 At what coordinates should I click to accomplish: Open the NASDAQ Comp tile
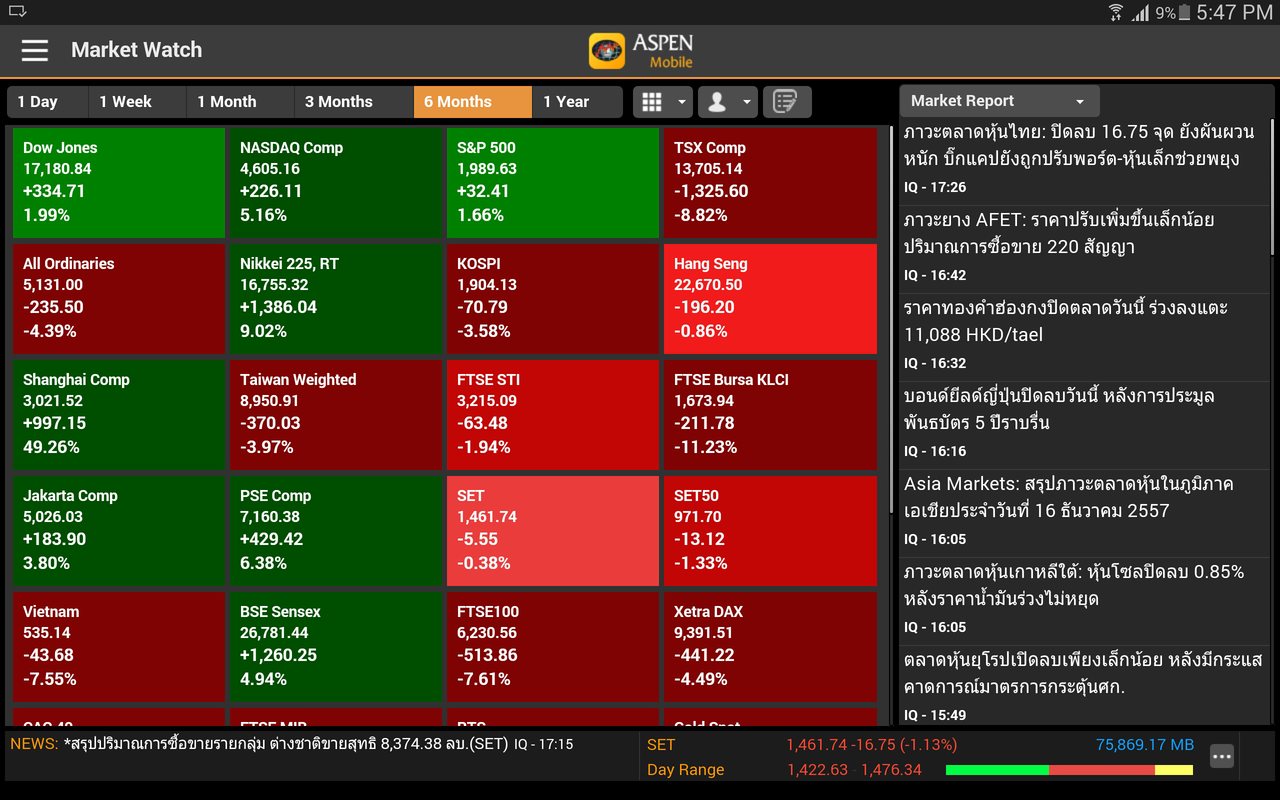tap(336, 182)
